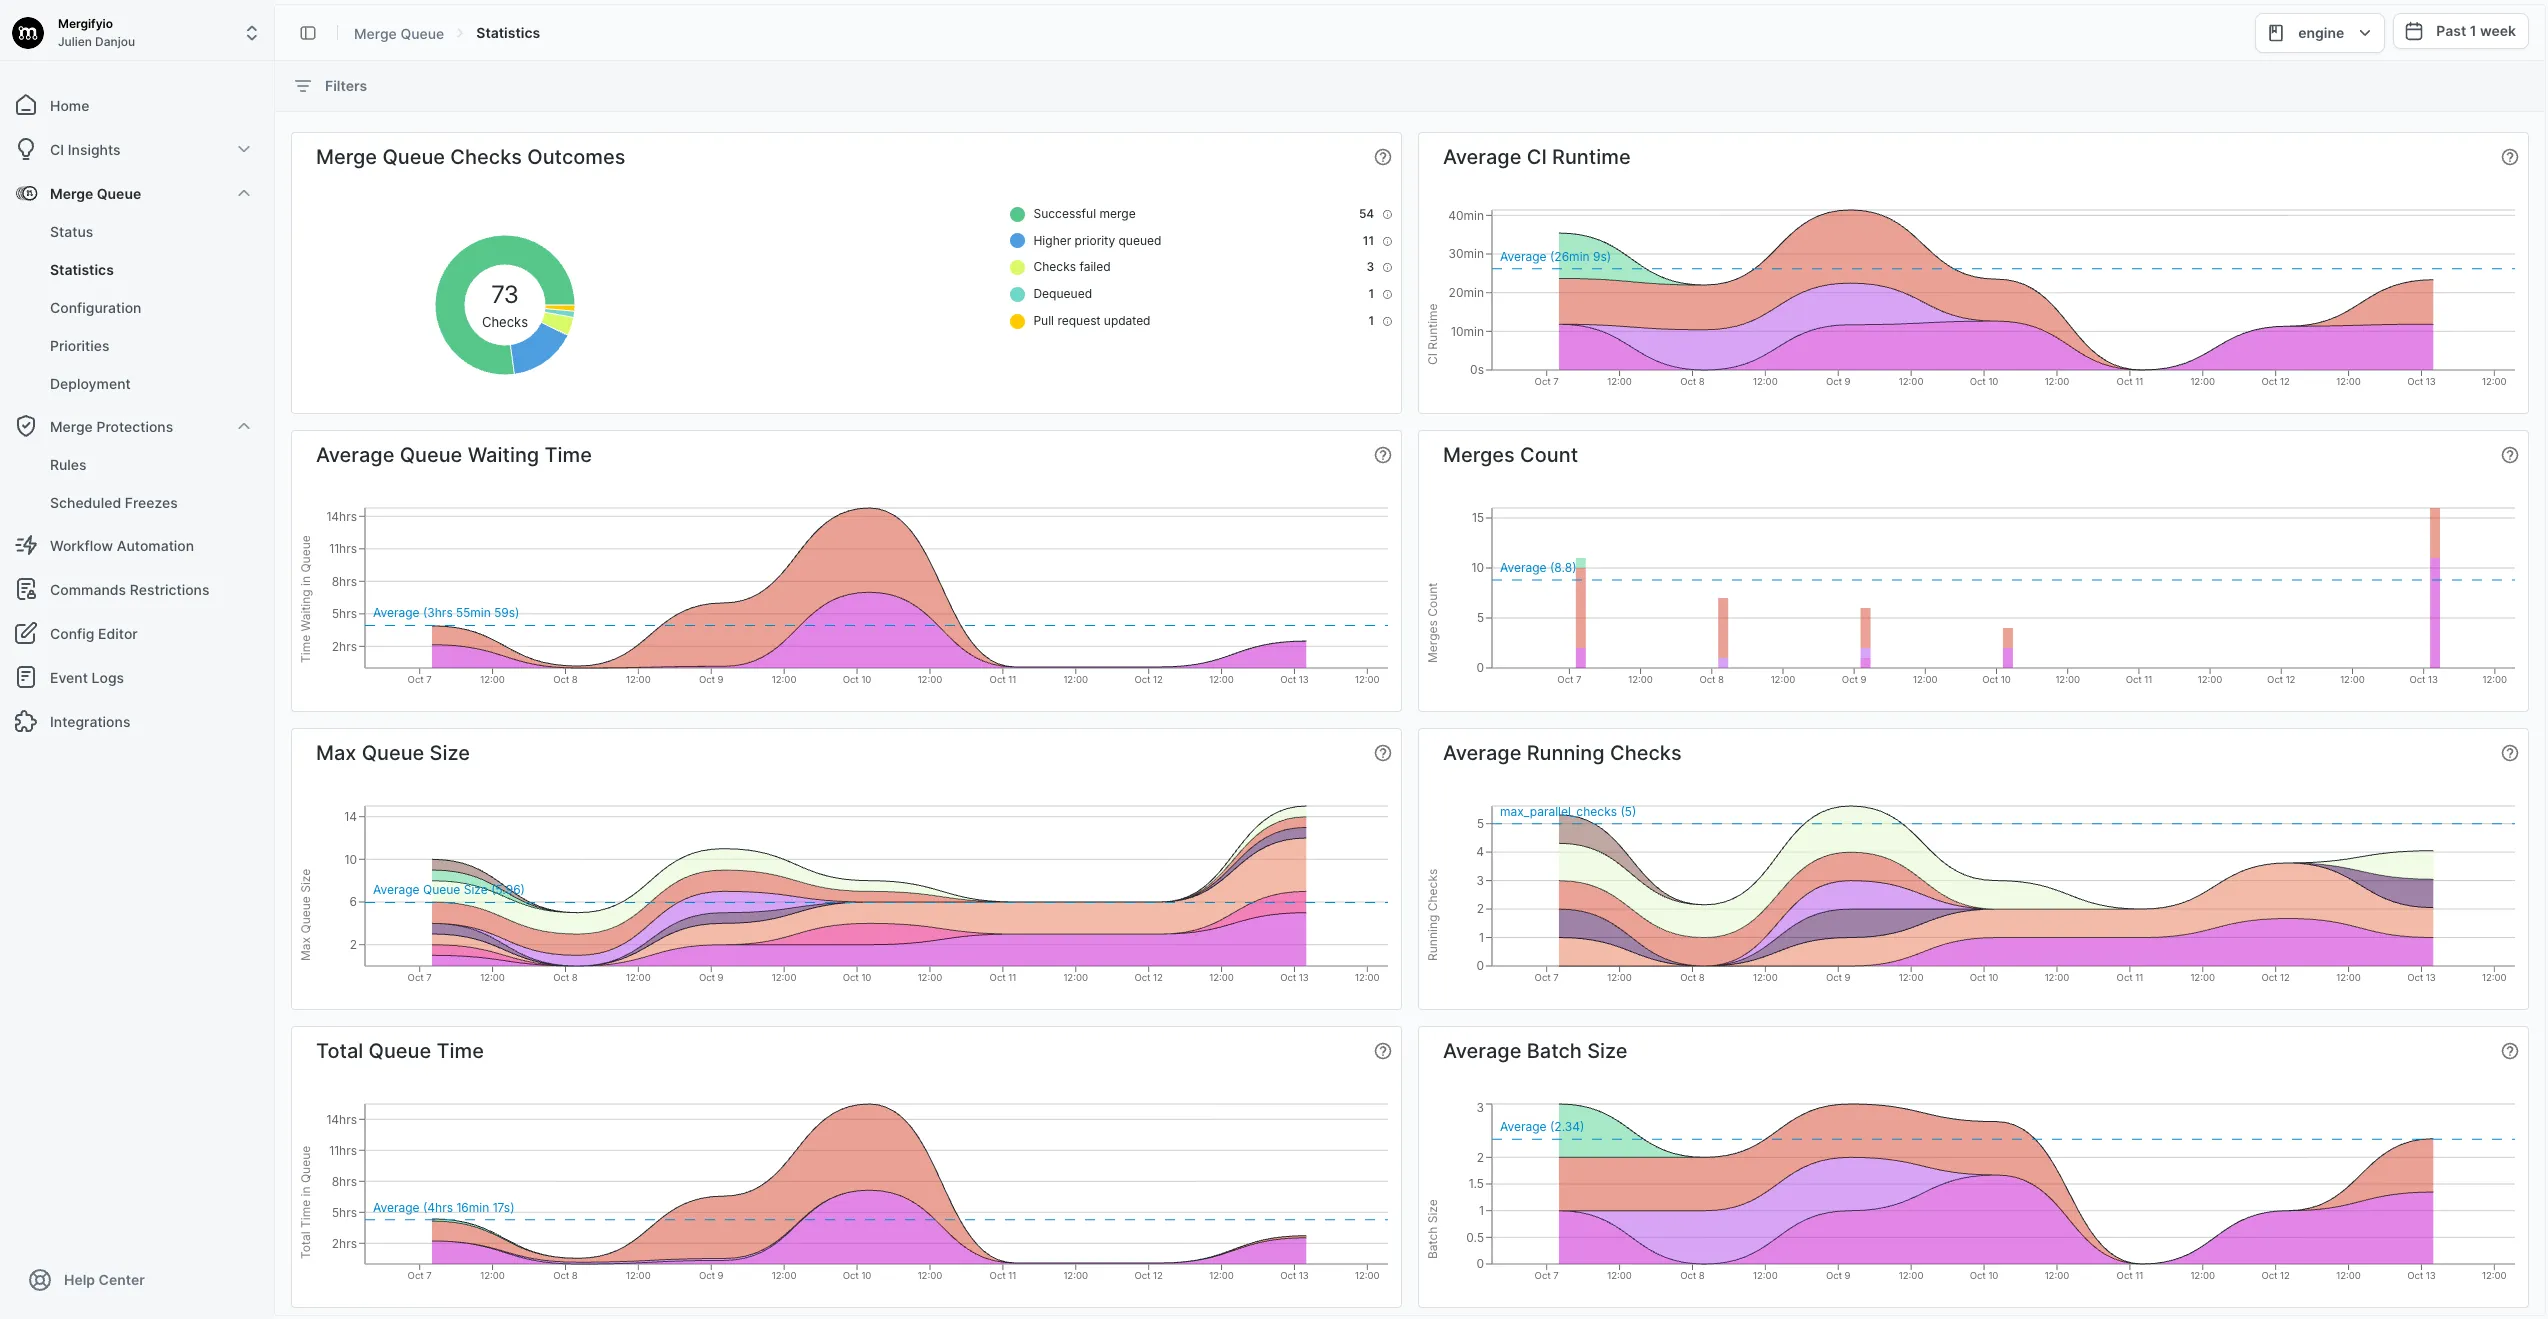Toggle the Higher priority queued series

tap(1096, 240)
